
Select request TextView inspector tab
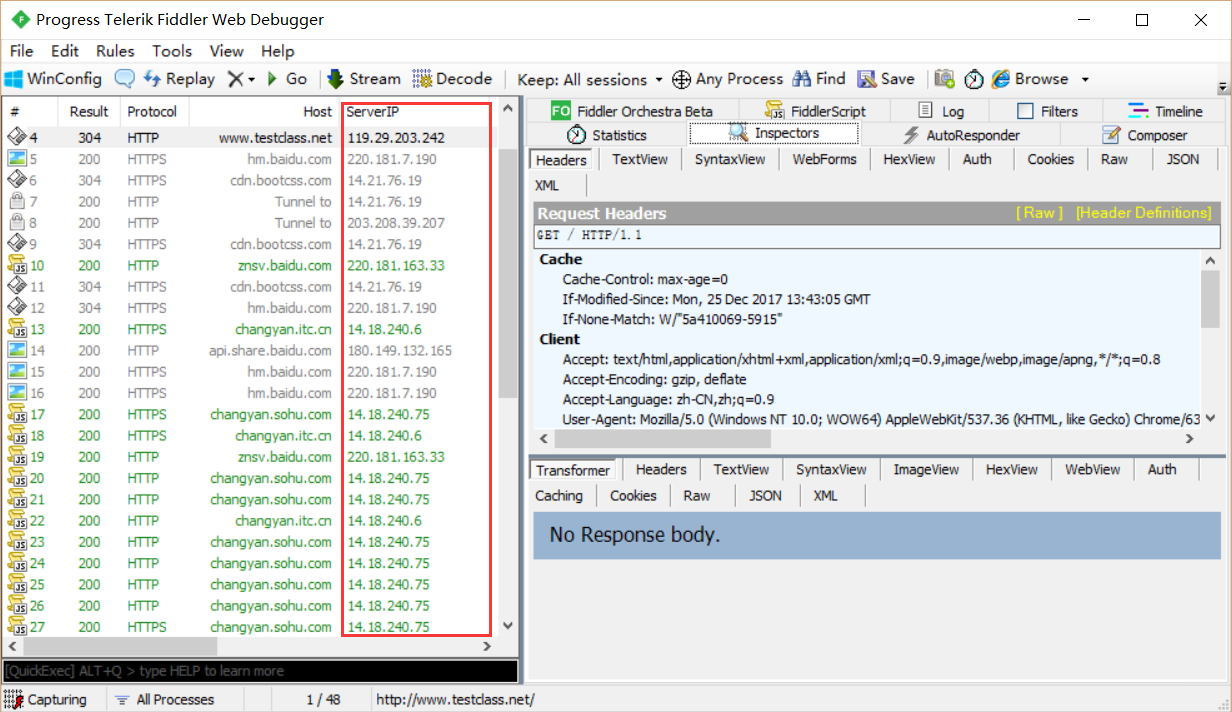click(x=639, y=159)
